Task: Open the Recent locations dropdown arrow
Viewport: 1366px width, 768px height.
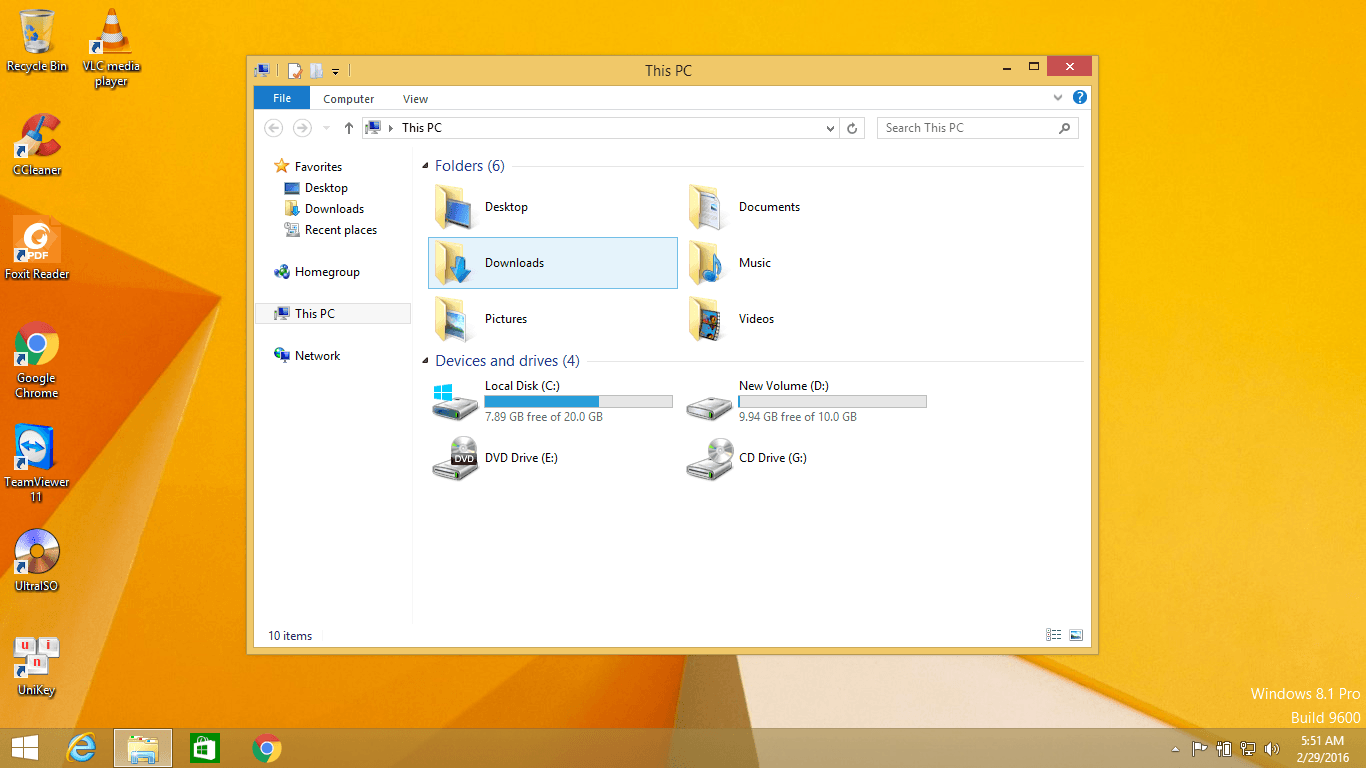Action: 327,128
